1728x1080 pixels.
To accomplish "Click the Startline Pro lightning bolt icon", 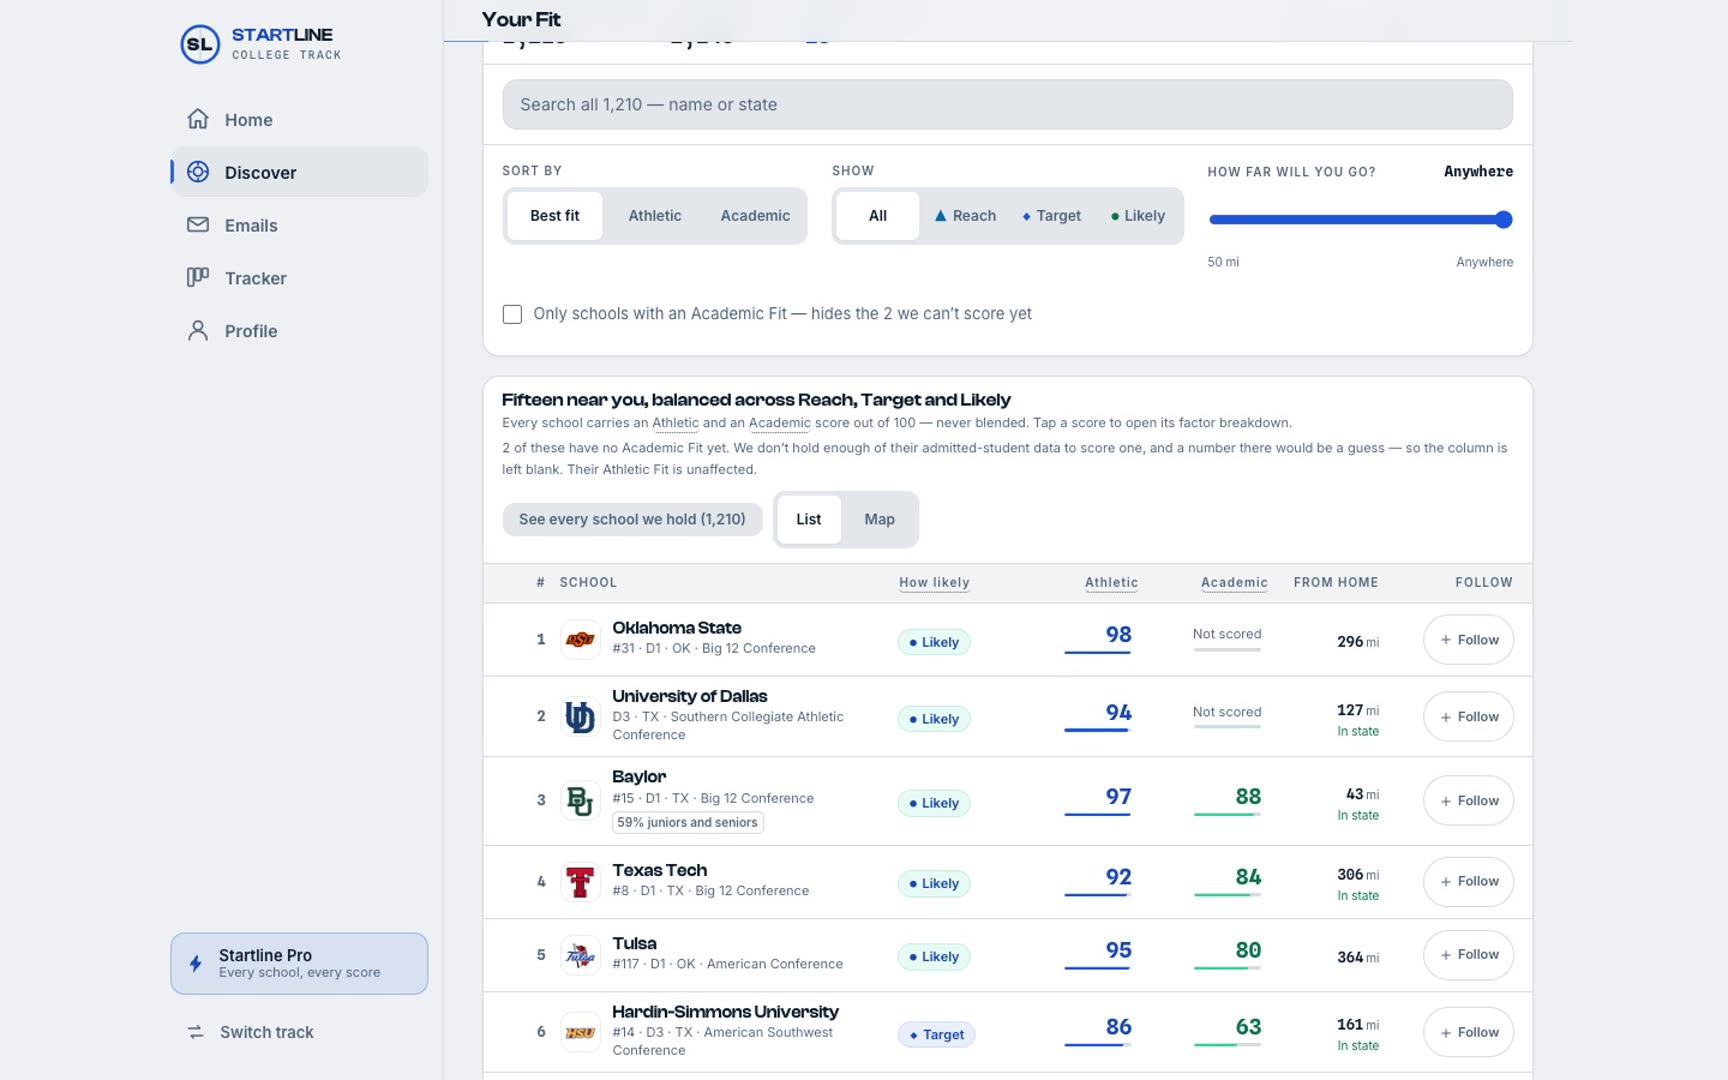I will tap(196, 964).
